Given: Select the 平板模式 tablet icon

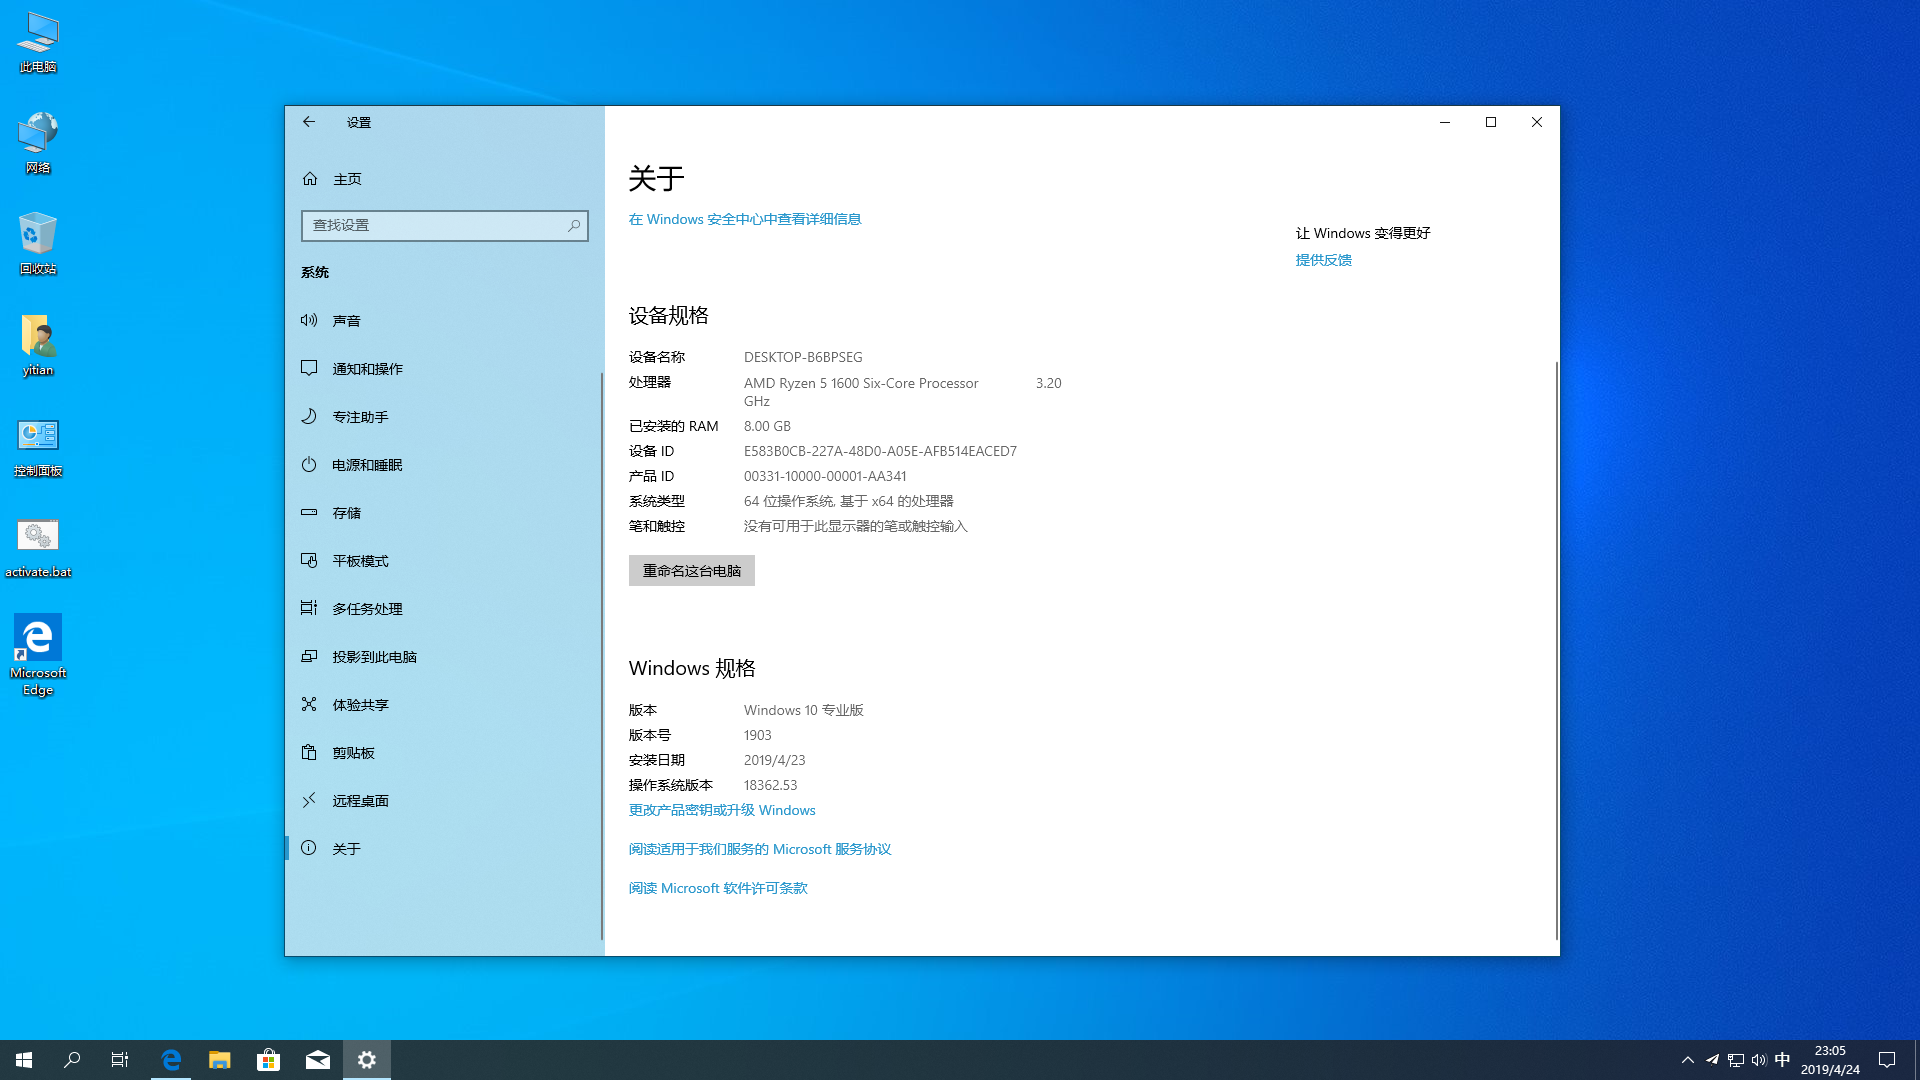Looking at the screenshot, I should coord(309,560).
